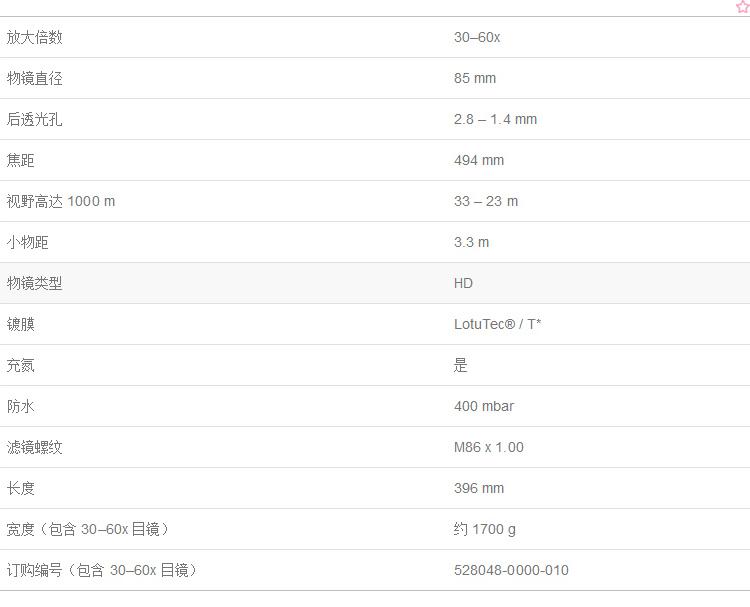Click the 396 mm length value

[x=479, y=488]
